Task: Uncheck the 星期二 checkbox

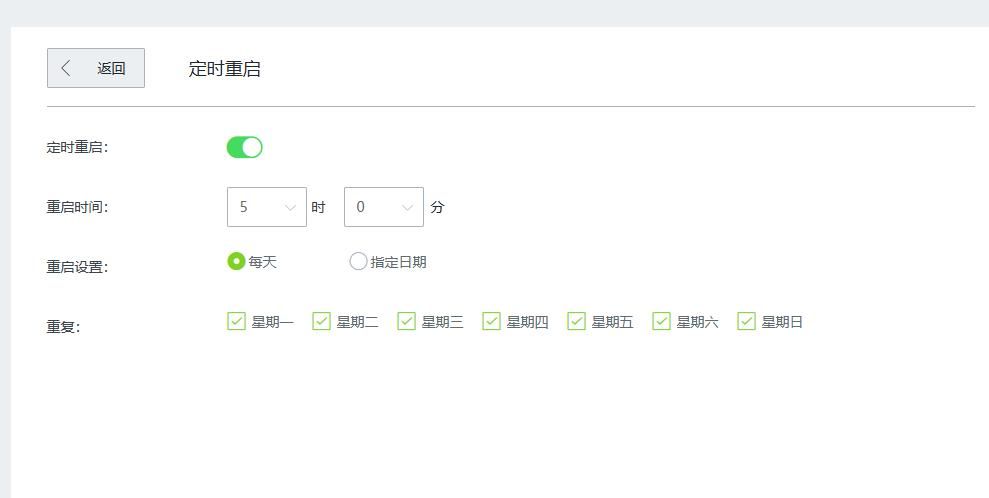Action: tap(321, 321)
